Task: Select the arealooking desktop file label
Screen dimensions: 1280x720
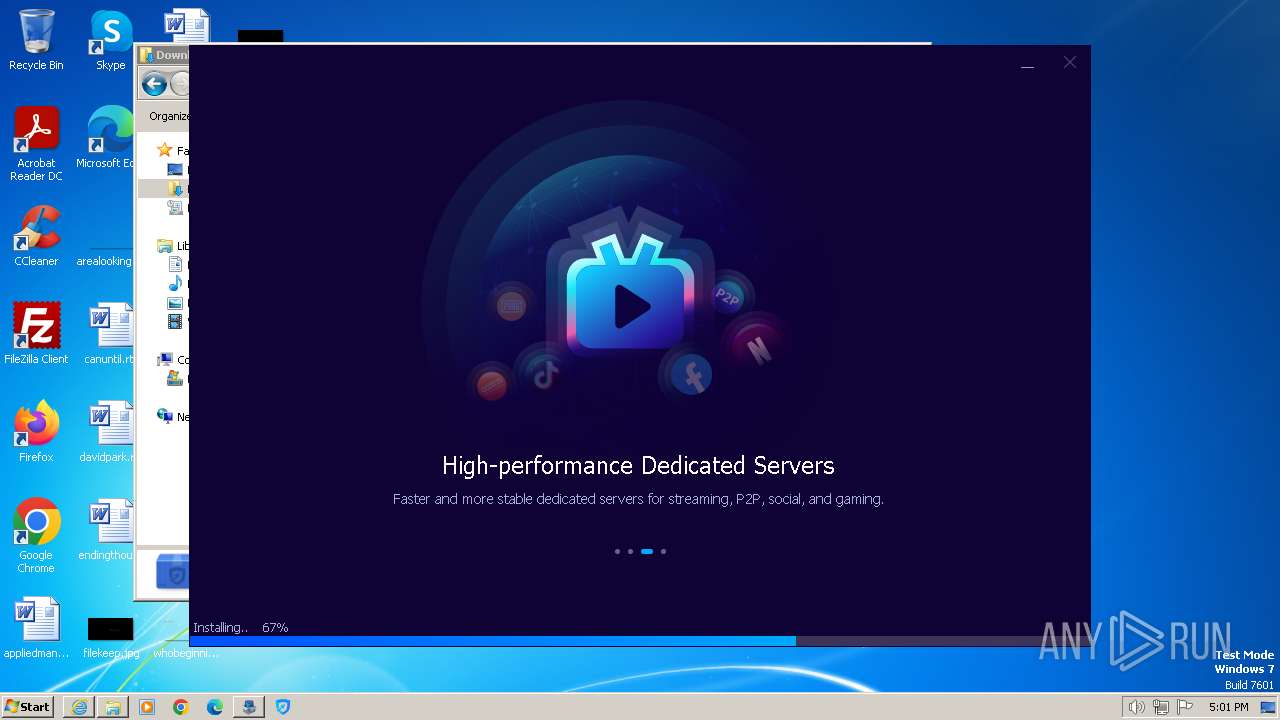Action: 104,261
